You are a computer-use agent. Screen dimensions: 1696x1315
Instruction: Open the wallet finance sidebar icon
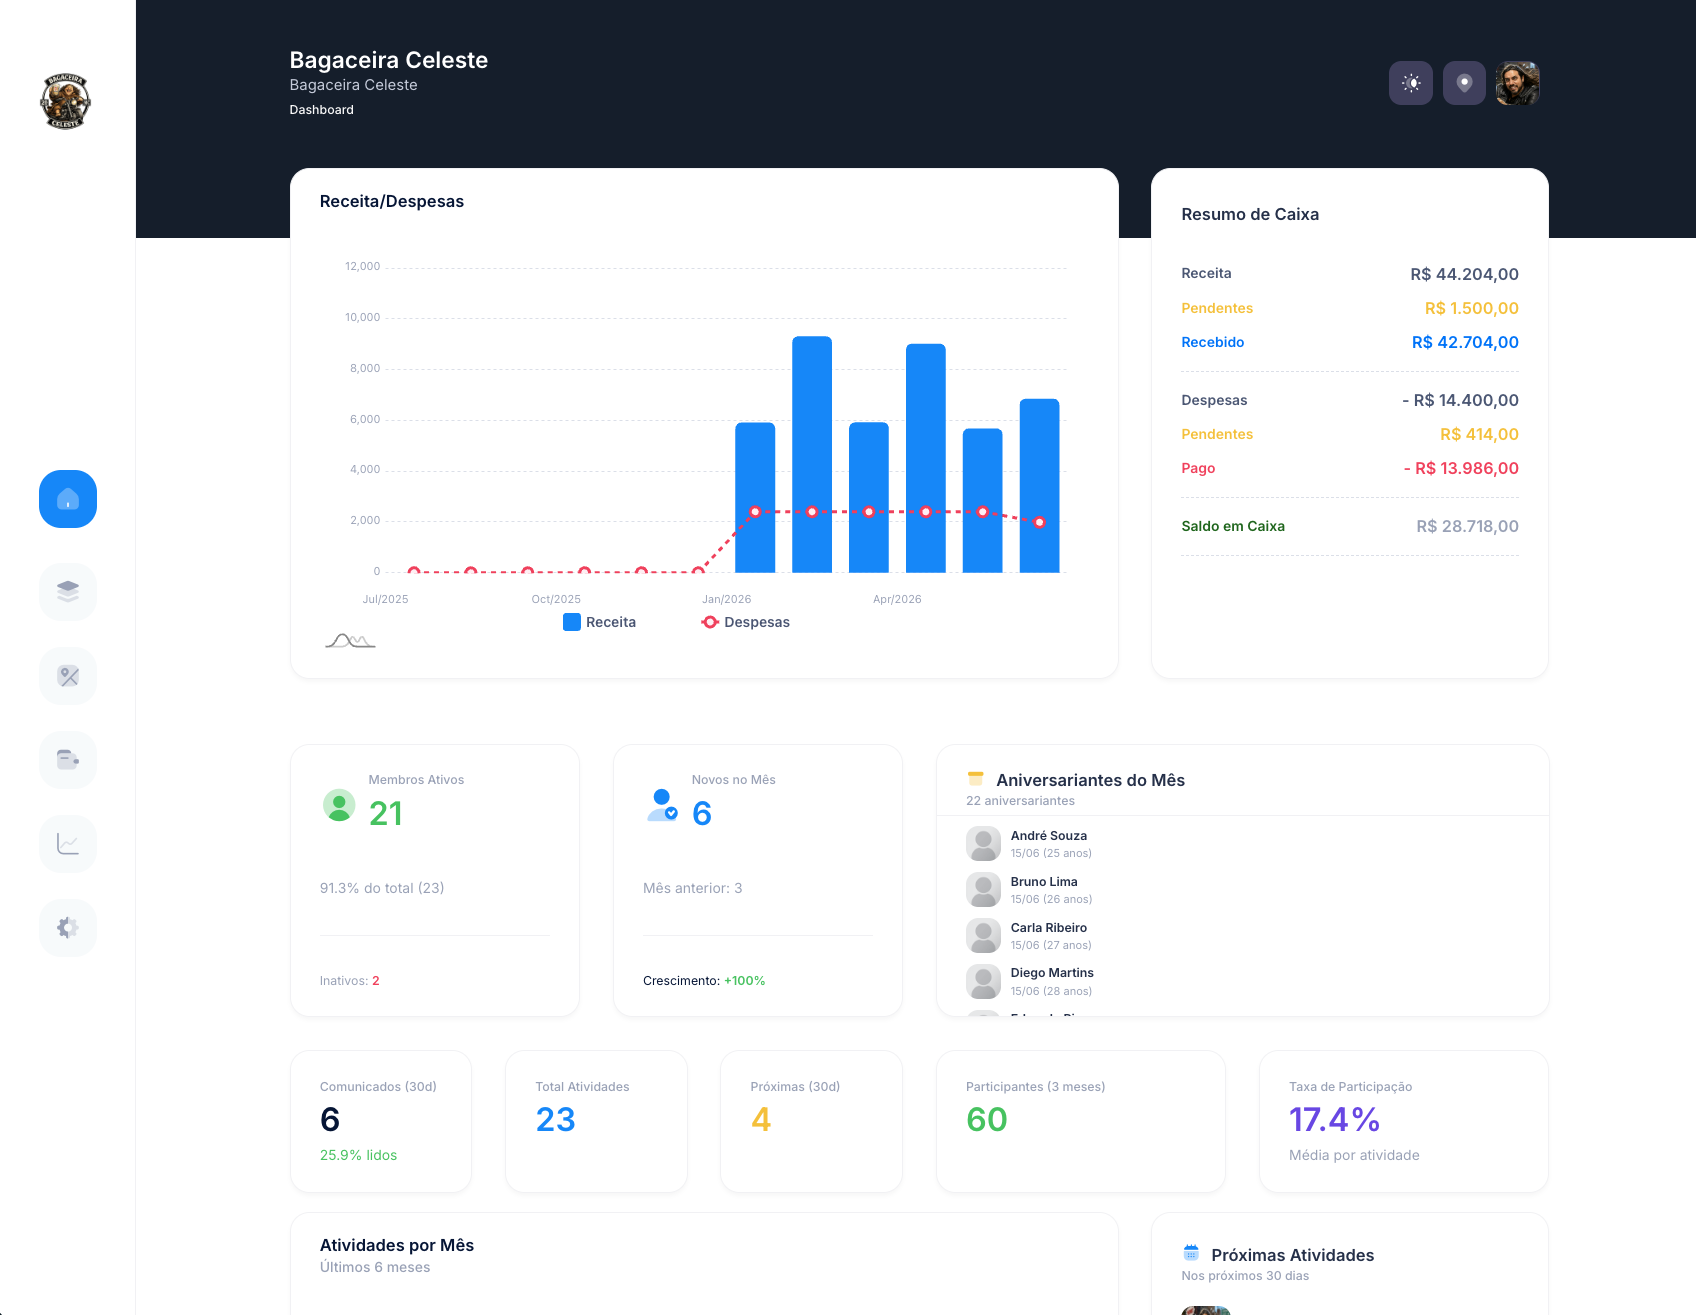click(x=68, y=760)
